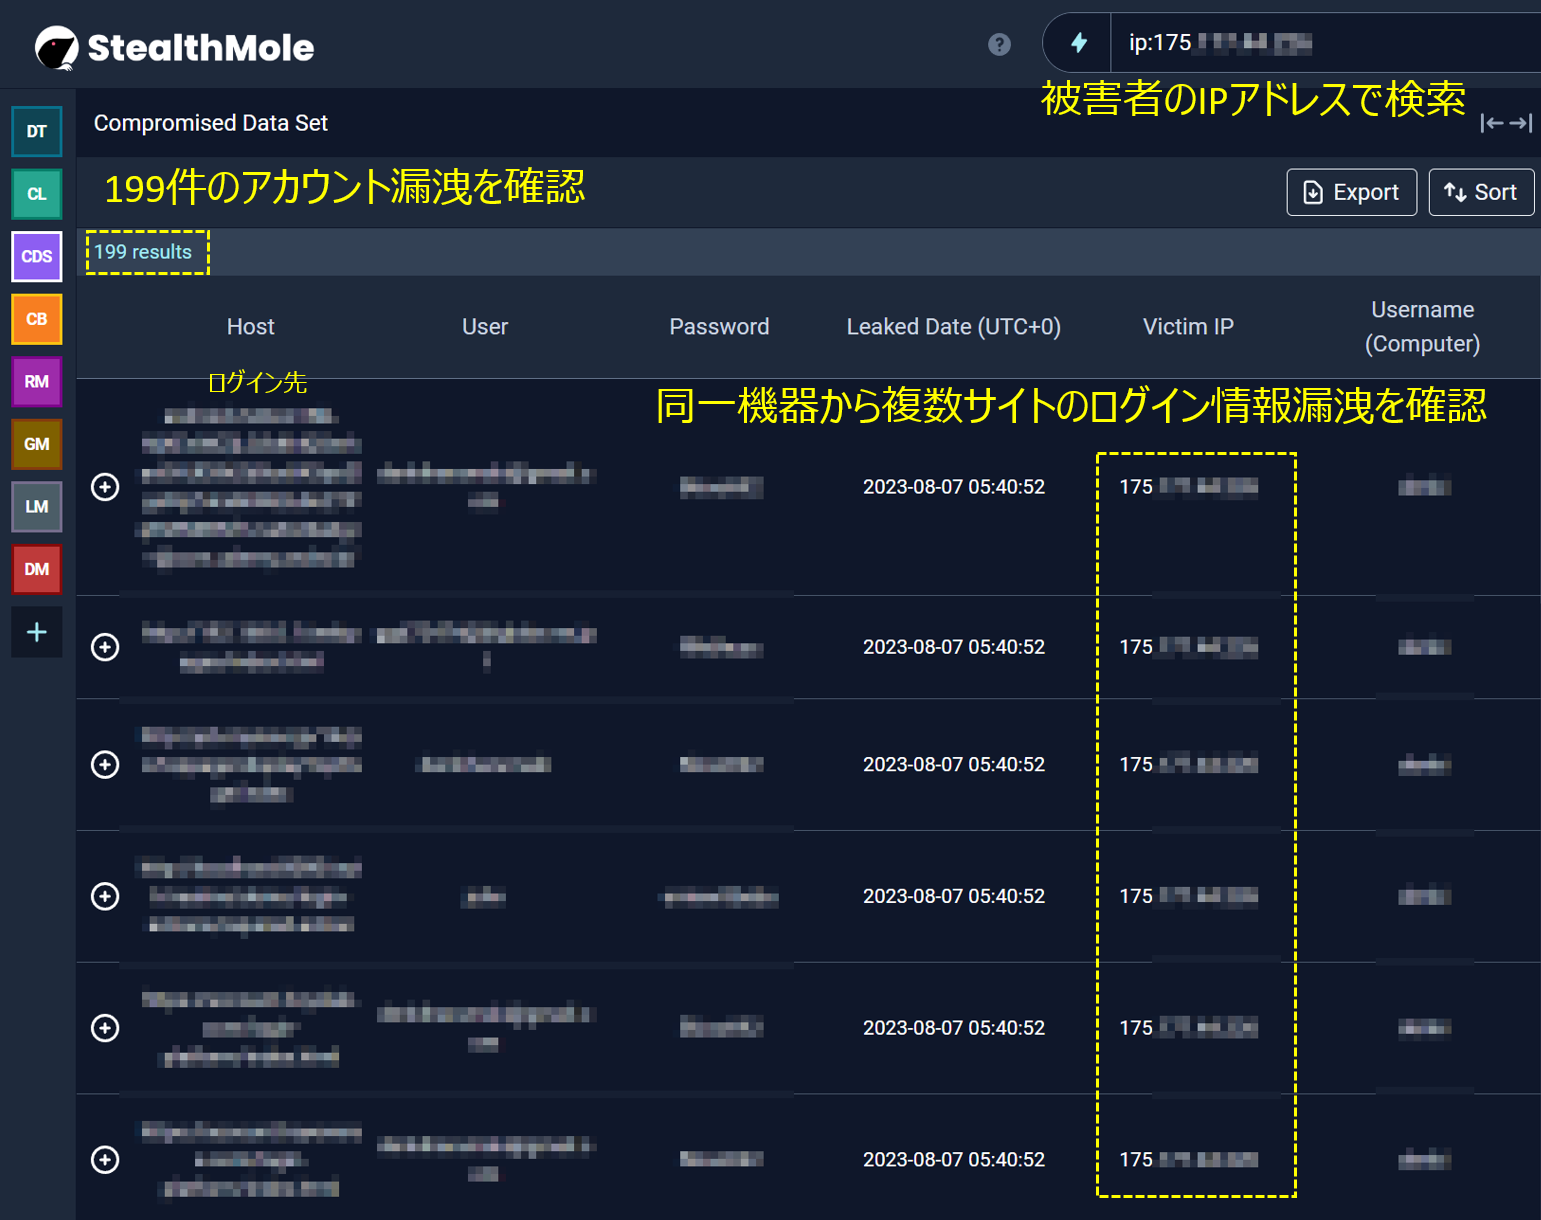Click the Password column header

tap(719, 327)
